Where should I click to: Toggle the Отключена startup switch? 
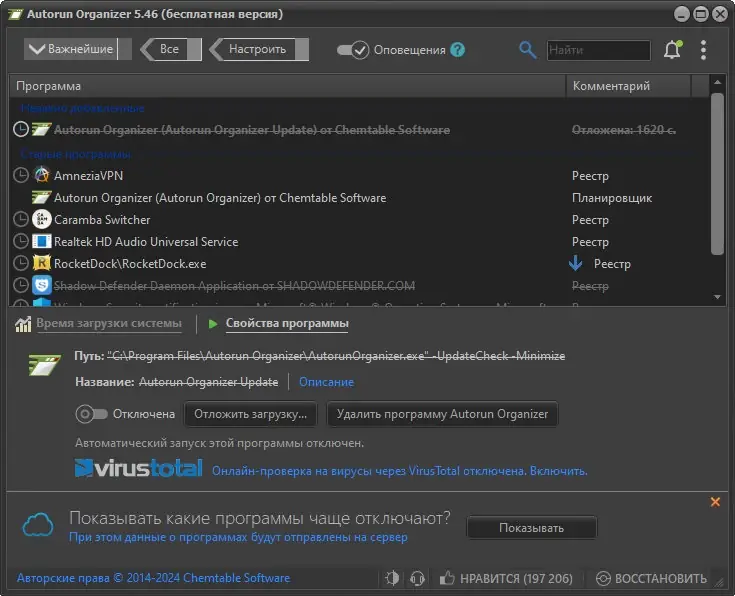(x=91, y=414)
